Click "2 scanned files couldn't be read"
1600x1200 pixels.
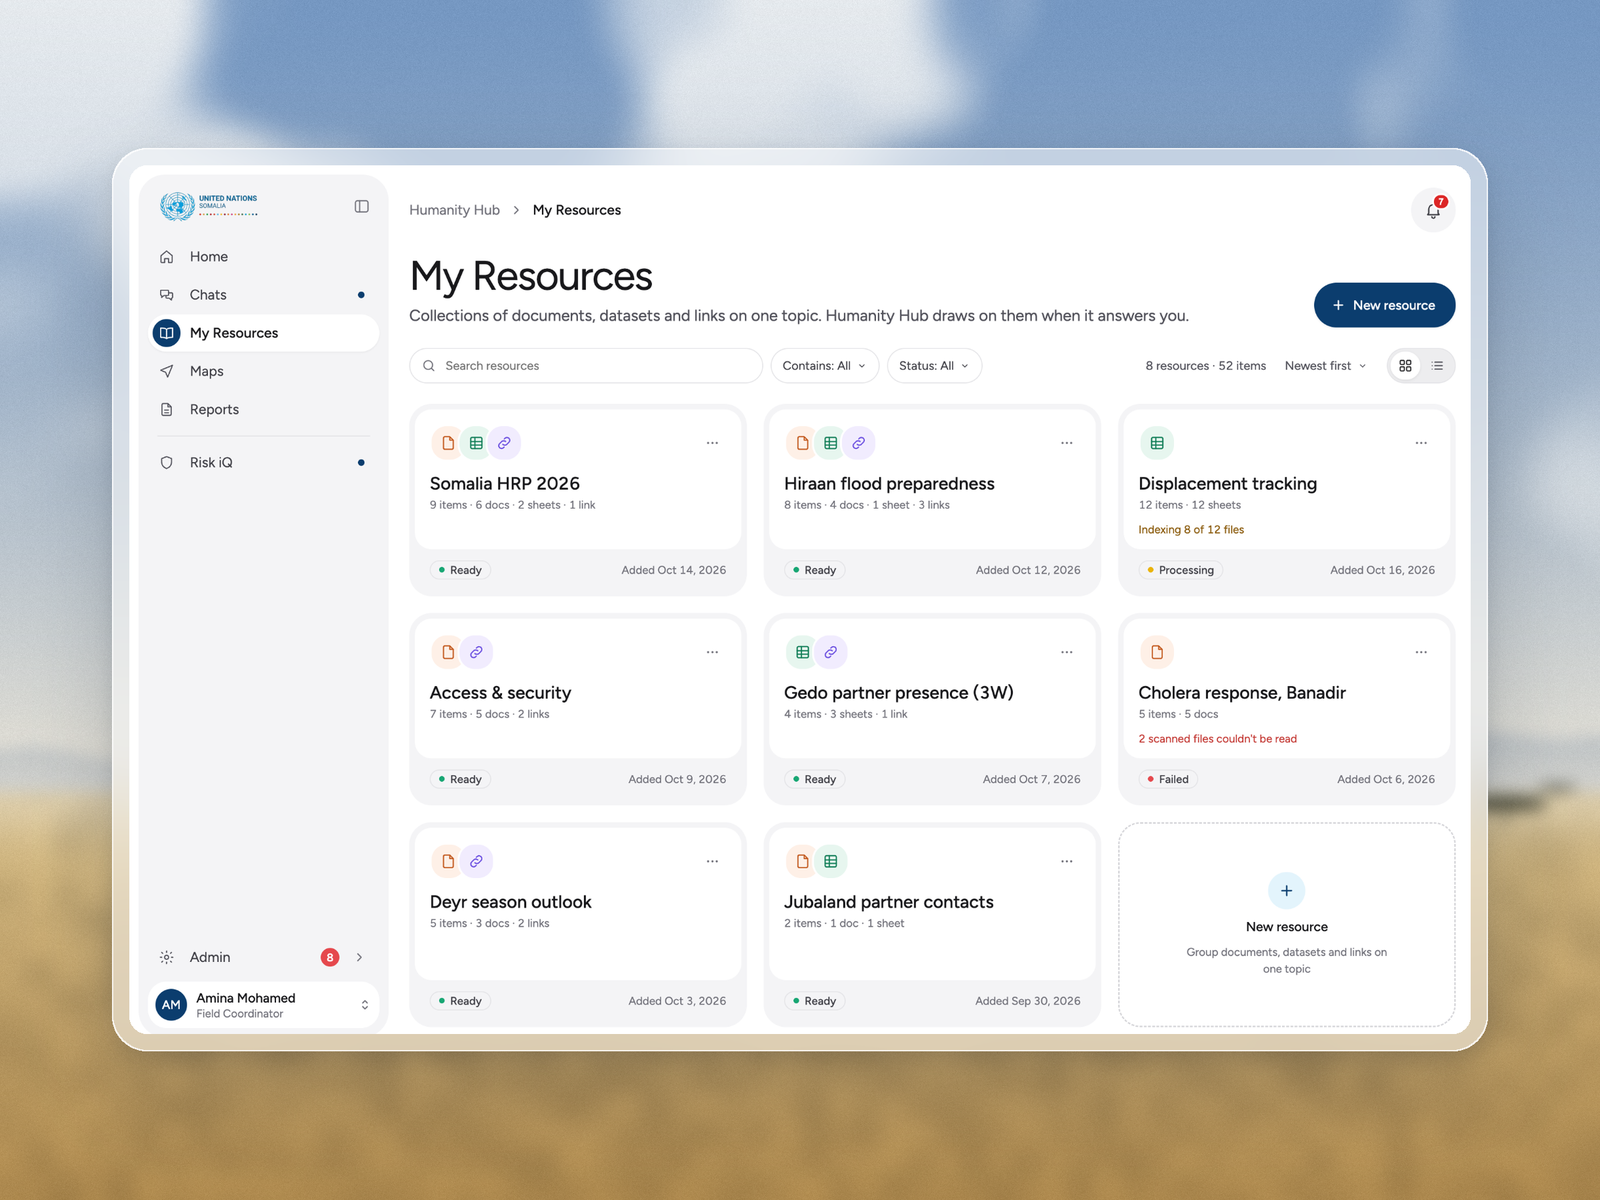click(x=1217, y=739)
